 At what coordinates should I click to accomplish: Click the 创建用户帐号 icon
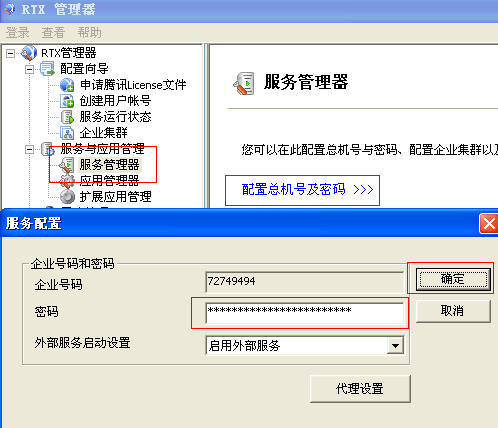click(67, 101)
